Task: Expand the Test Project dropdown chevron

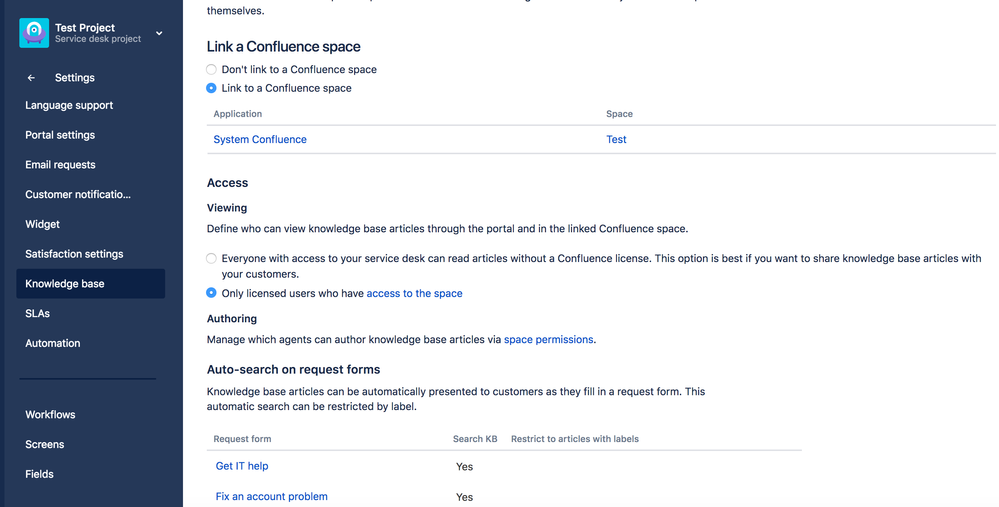Action: coord(159,33)
